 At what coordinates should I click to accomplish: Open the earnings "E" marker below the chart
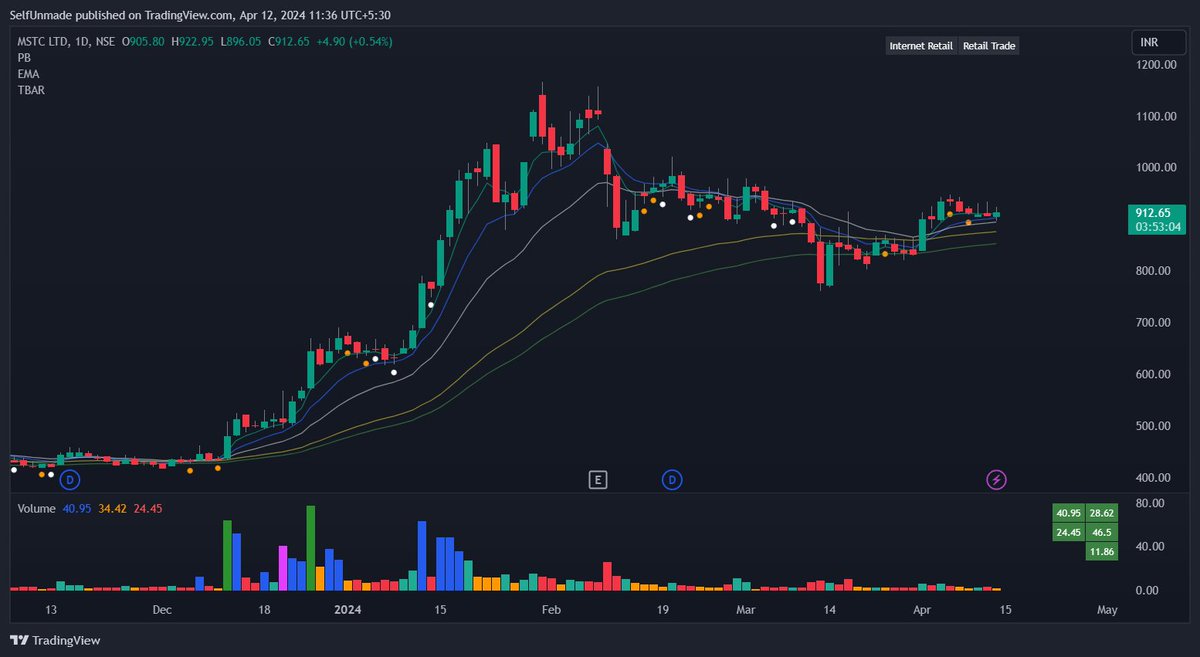[x=597, y=479]
